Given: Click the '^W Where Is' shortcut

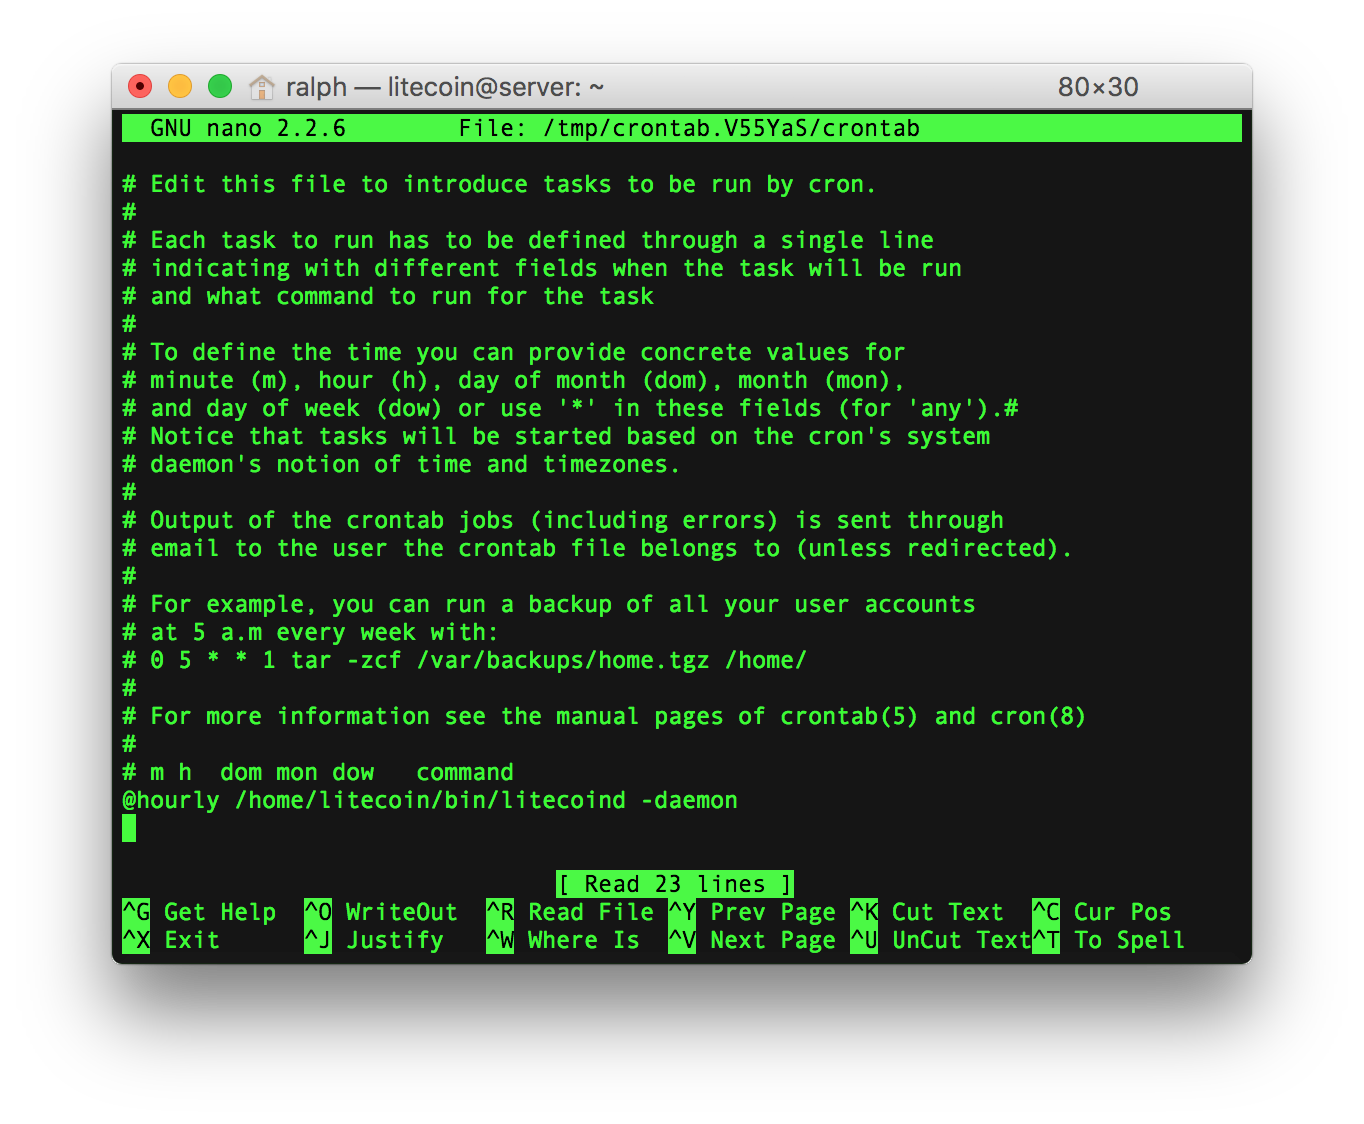Looking at the screenshot, I should pyautogui.click(x=563, y=940).
